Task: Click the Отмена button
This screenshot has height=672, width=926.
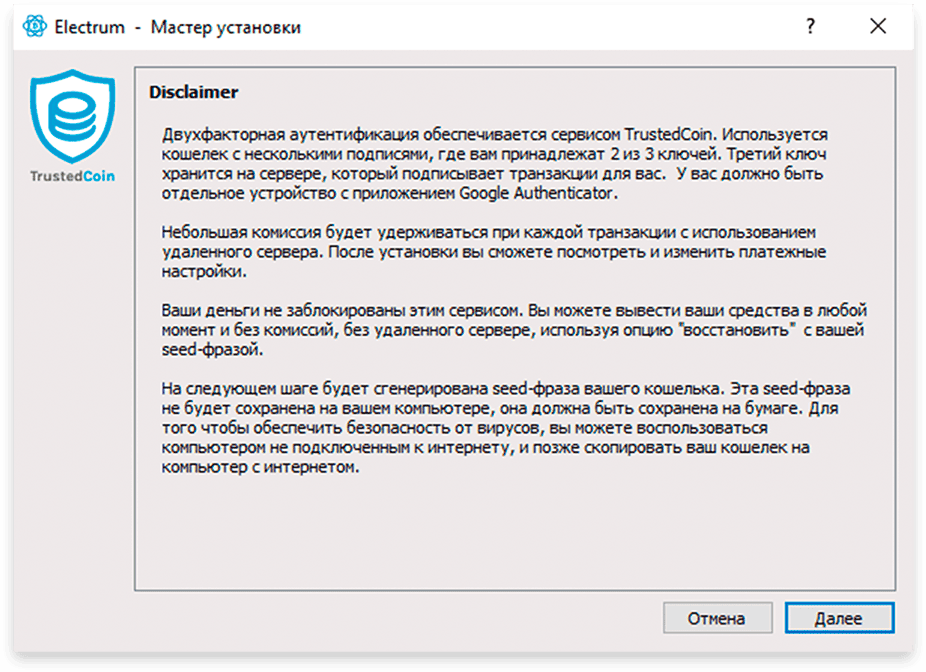Action: click(x=717, y=618)
